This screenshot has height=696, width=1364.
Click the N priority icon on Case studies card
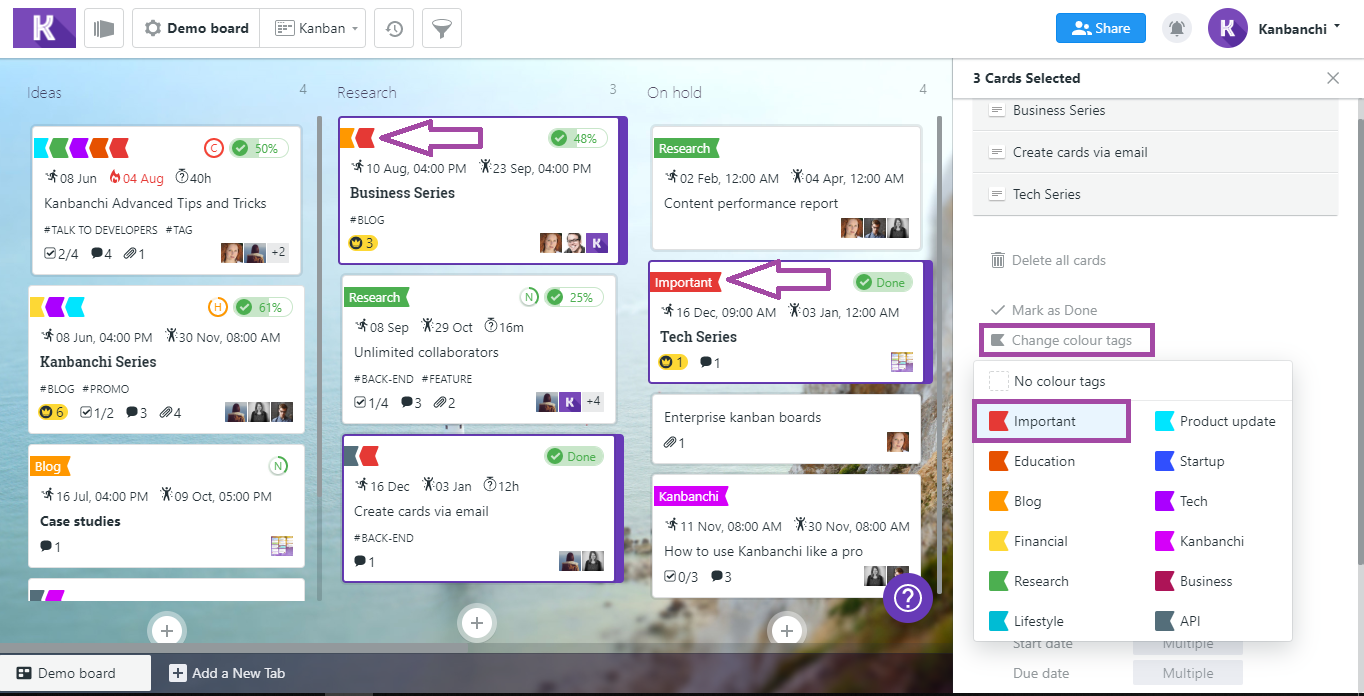point(278,466)
